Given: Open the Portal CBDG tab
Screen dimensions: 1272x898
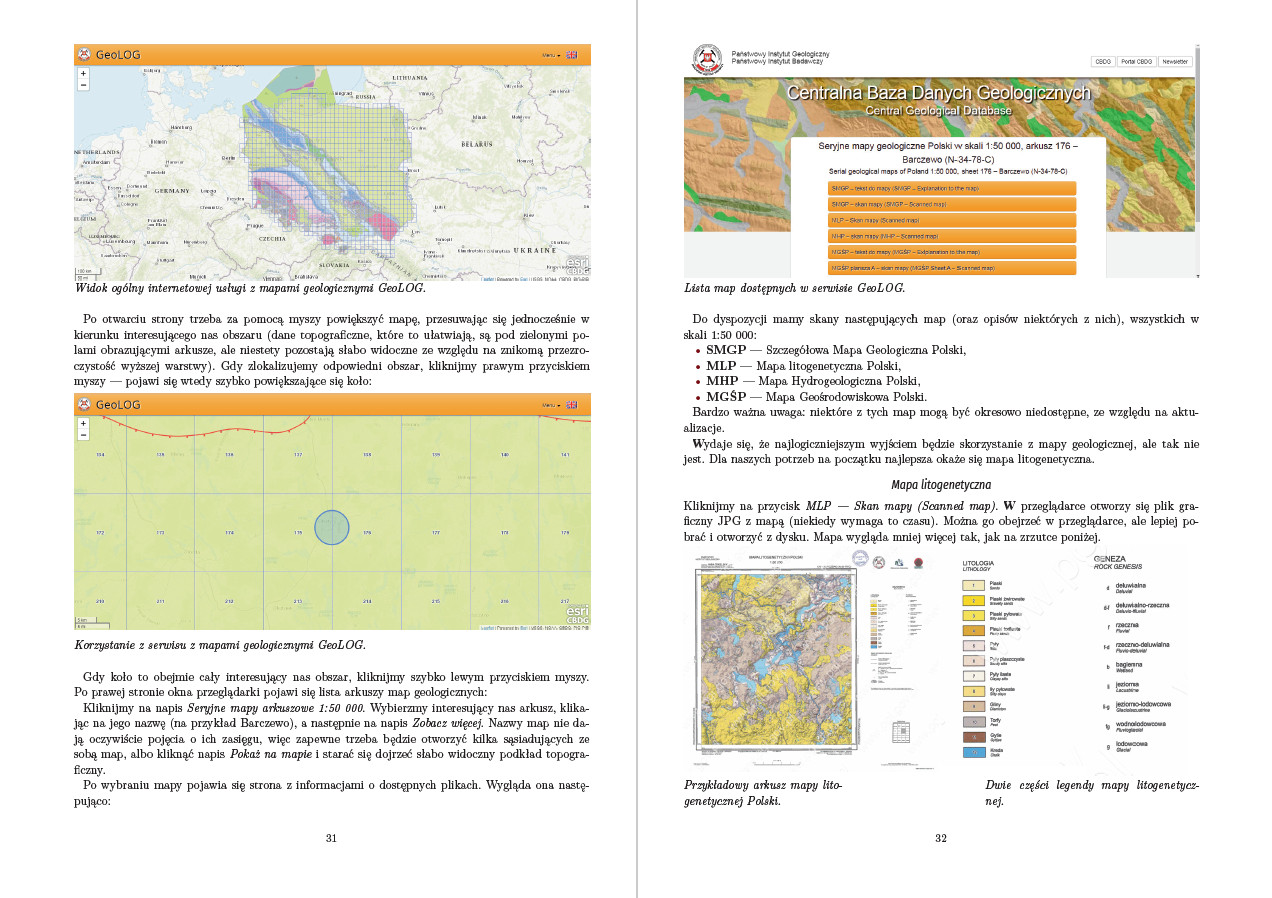Looking at the screenshot, I should click(1136, 61).
